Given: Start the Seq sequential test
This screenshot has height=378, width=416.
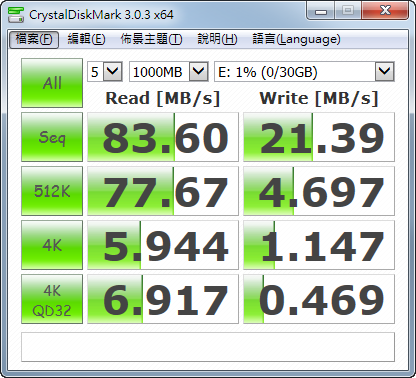Looking at the screenshot, I should point(52,137).
